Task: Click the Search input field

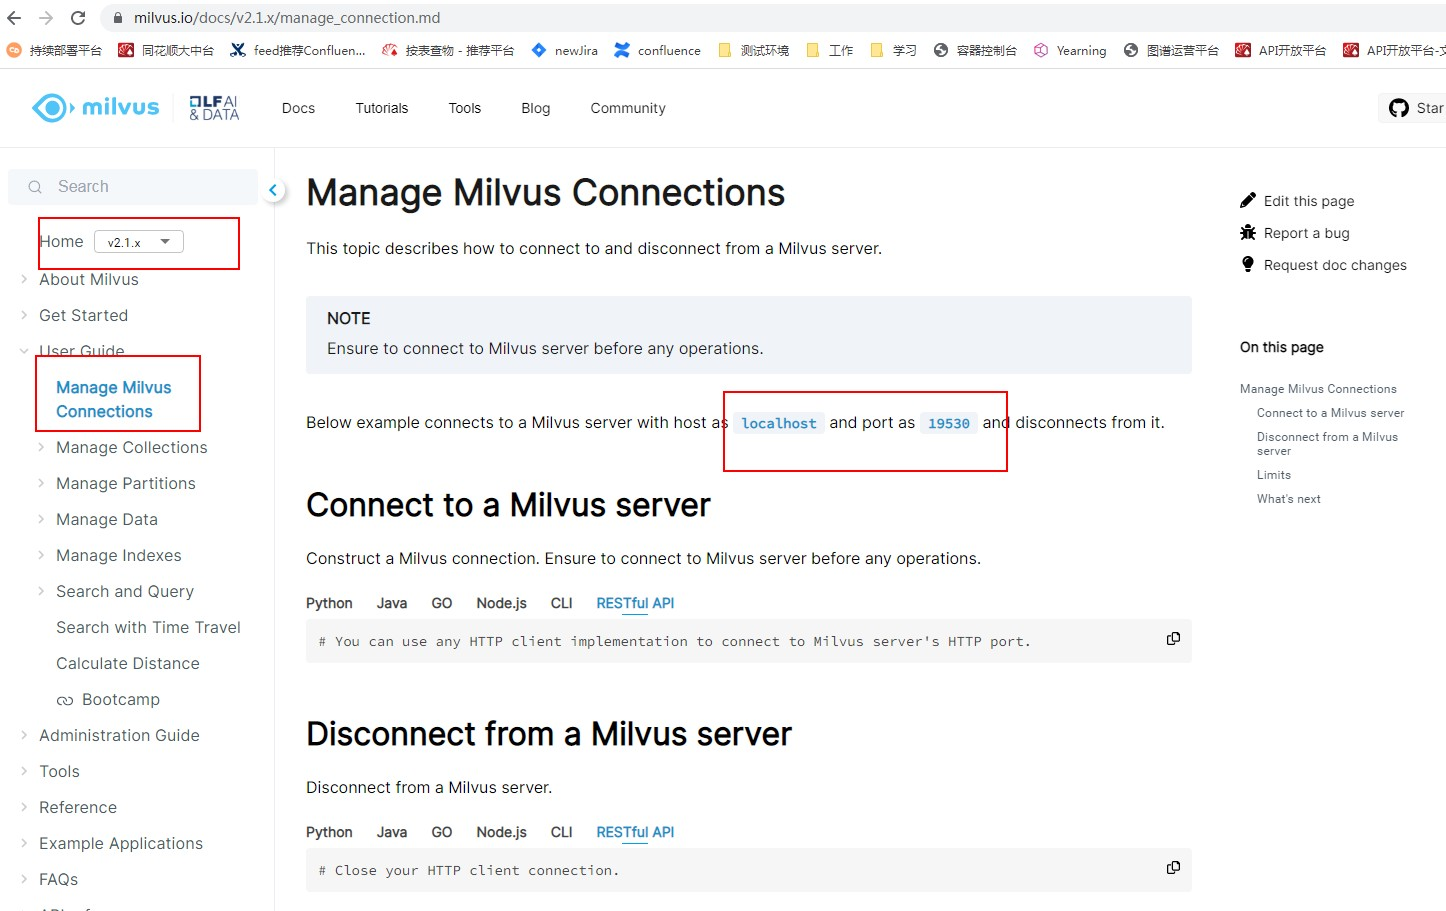Action: (130, 186)
